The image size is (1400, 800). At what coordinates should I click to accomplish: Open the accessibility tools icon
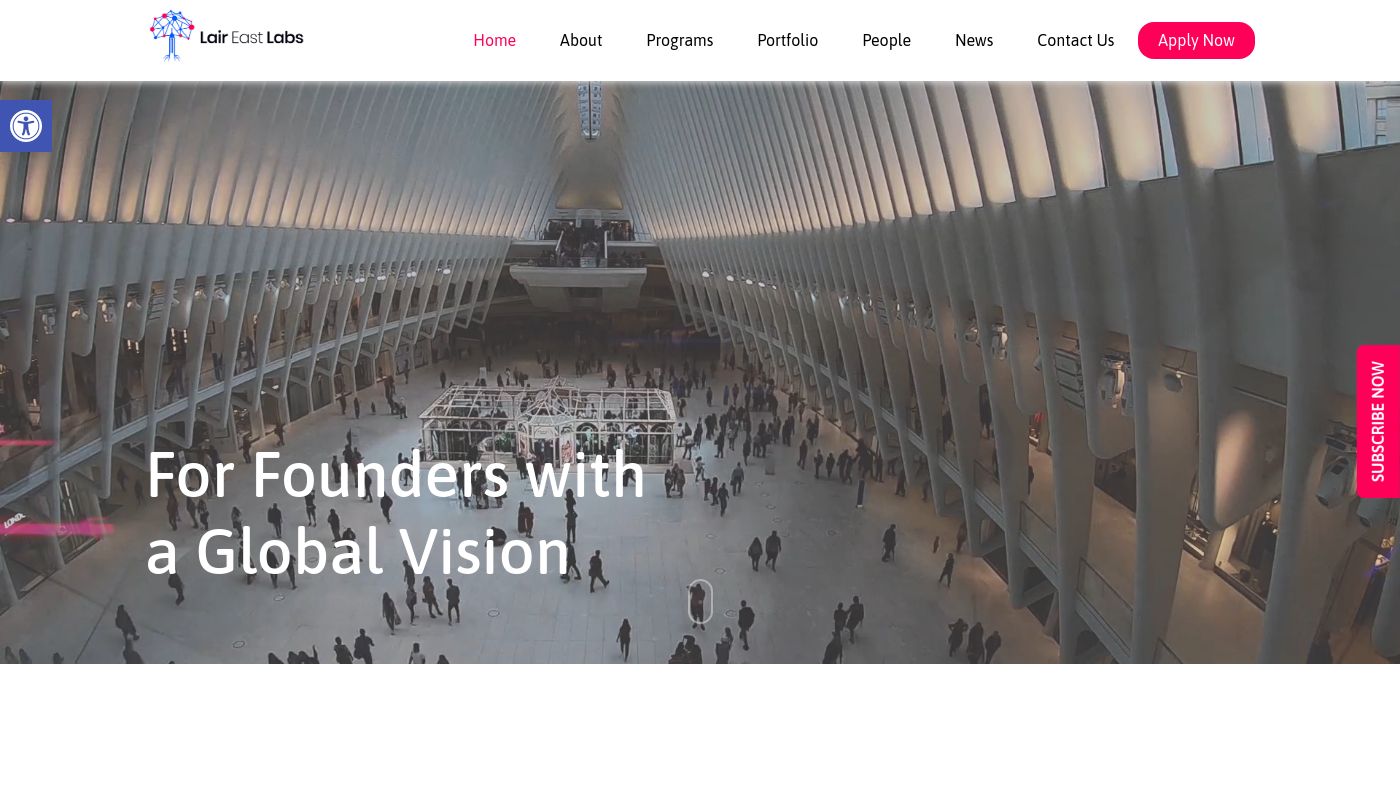[26, 126]
